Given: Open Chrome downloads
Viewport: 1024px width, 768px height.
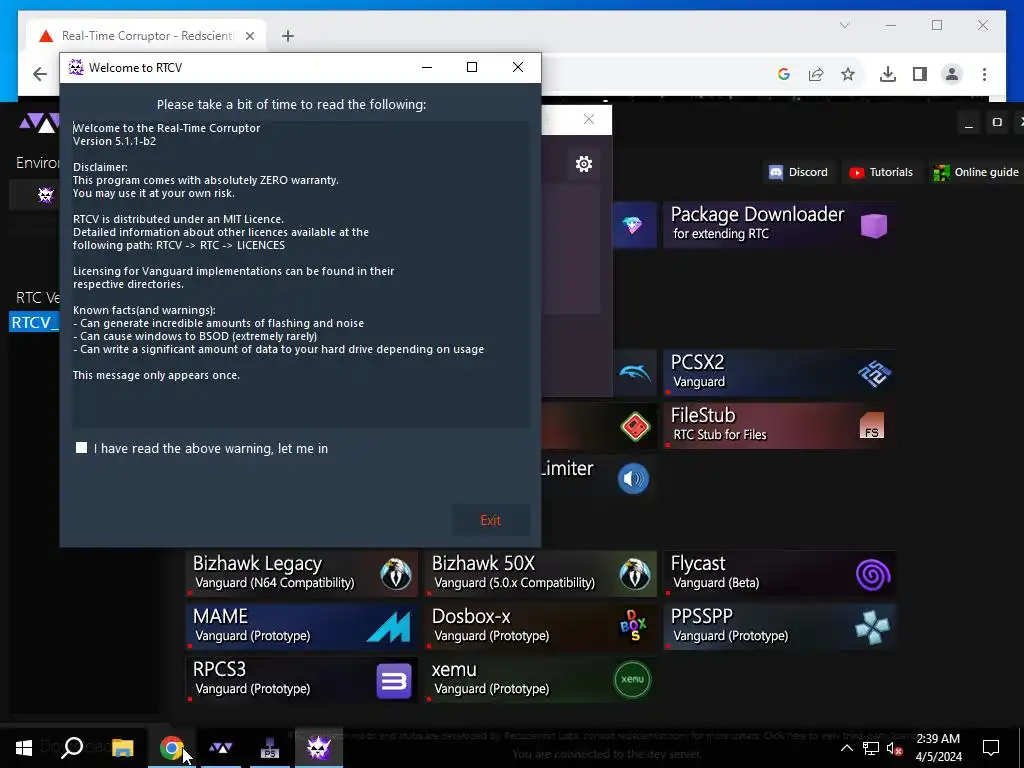Looking at the screenshot, I should pos(888,74).
